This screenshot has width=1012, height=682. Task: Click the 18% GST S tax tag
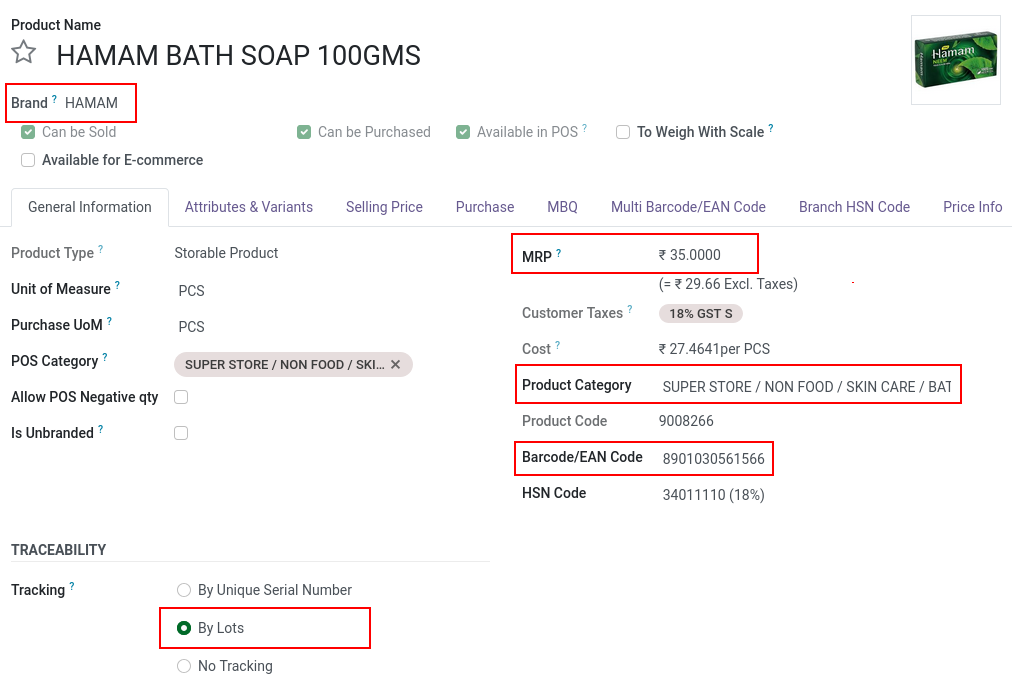pyautogui.click(x=700, y=314)
